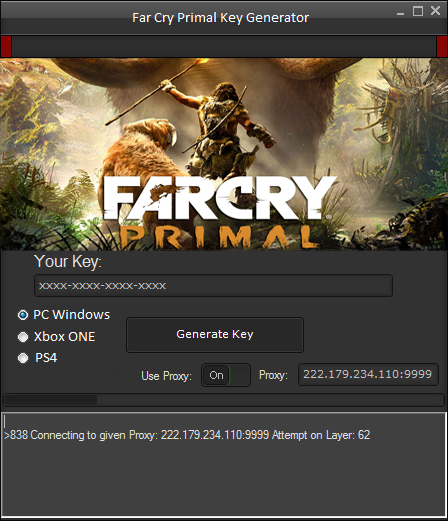Viewport: 448px width, 521px height.
Task: Click the left red block on top bar
Action: click(x=6, y=47)
